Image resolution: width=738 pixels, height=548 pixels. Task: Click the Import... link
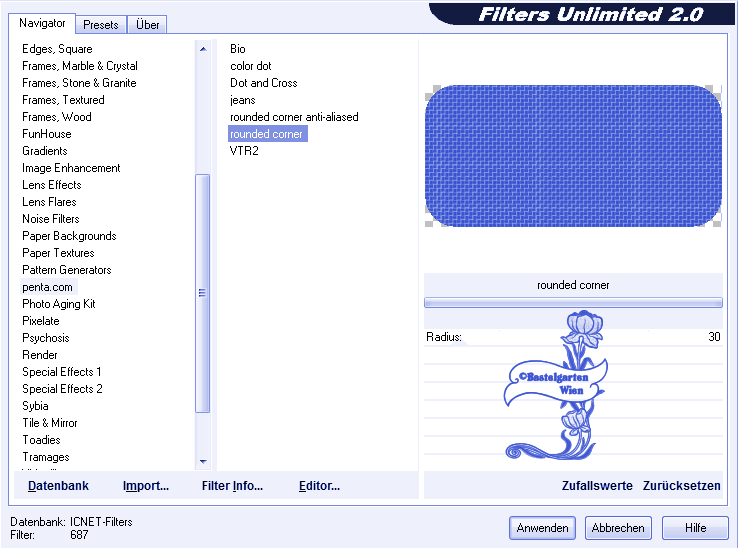coord(145,486)
